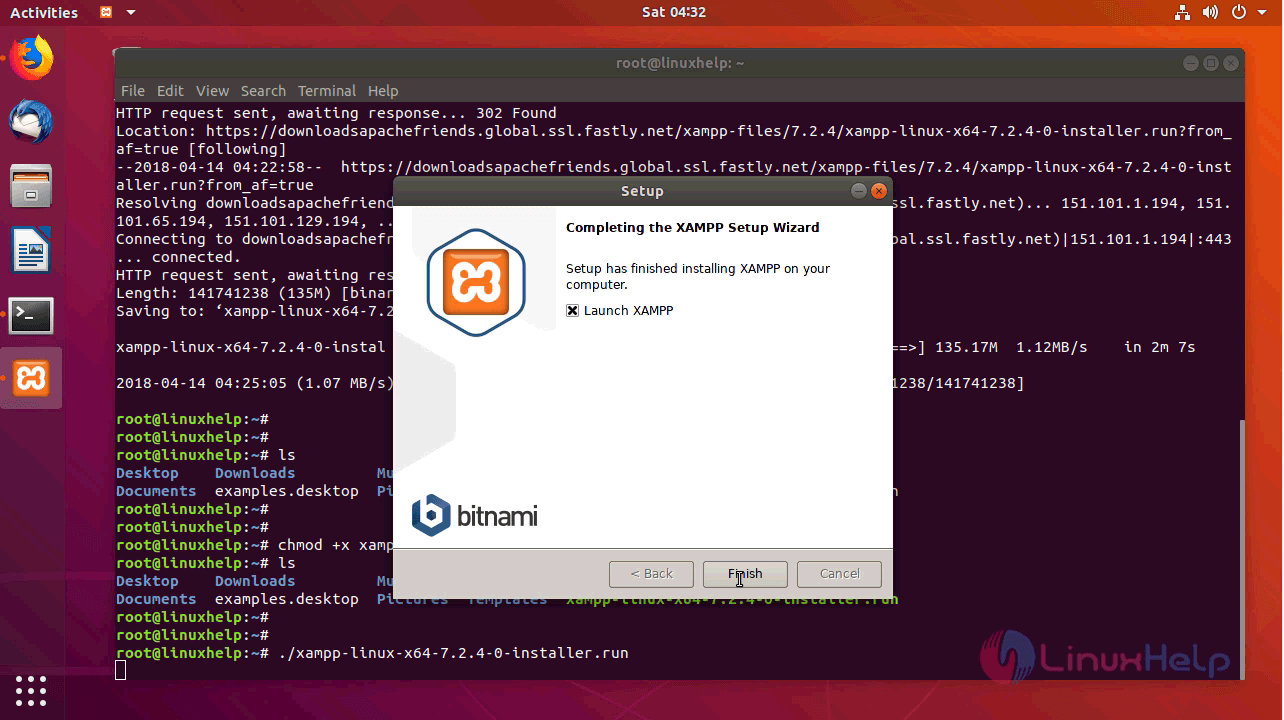1284x720 pixels.
Task: Click './xampp-linux-x64-7.2.4-0-installer.run' command text
Action: pos(453,653)
